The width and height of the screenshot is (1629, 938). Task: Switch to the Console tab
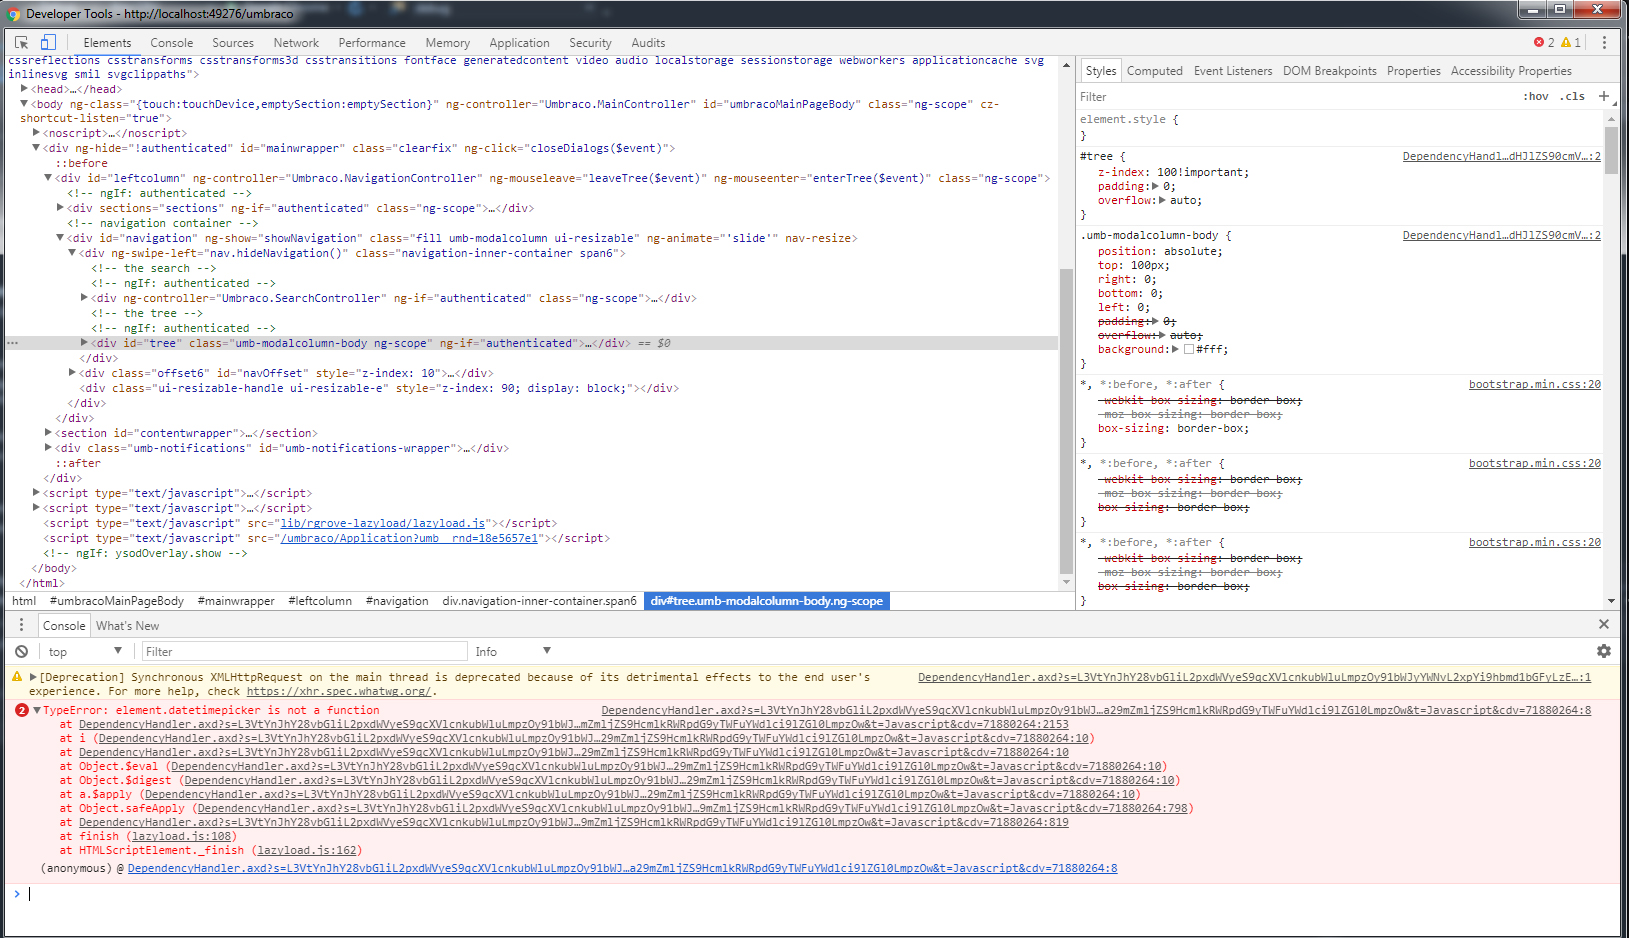point(172,43)
